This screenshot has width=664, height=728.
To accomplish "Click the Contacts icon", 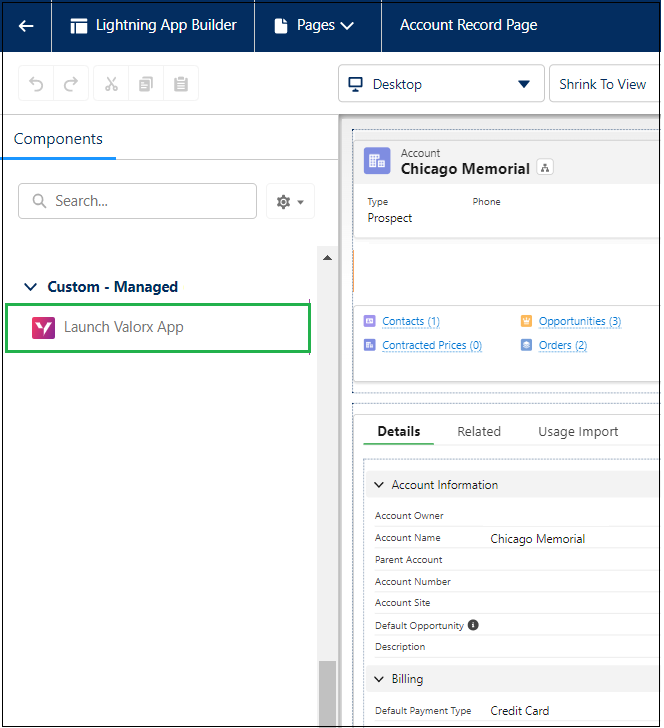I will click(370, 321).
